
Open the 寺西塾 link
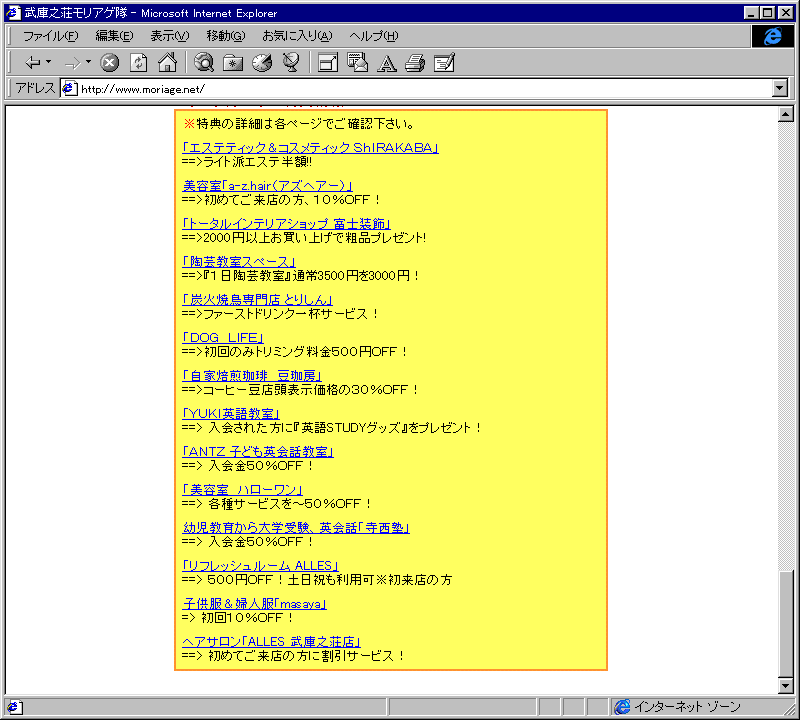(296, 528)
